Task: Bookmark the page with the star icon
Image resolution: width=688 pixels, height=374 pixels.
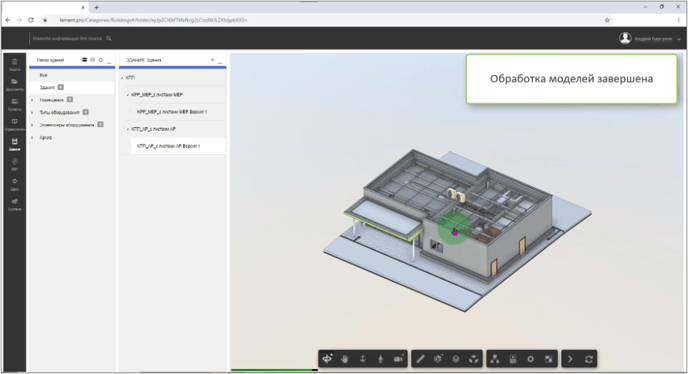Action: pyautogui.click(x=607, y=20)
